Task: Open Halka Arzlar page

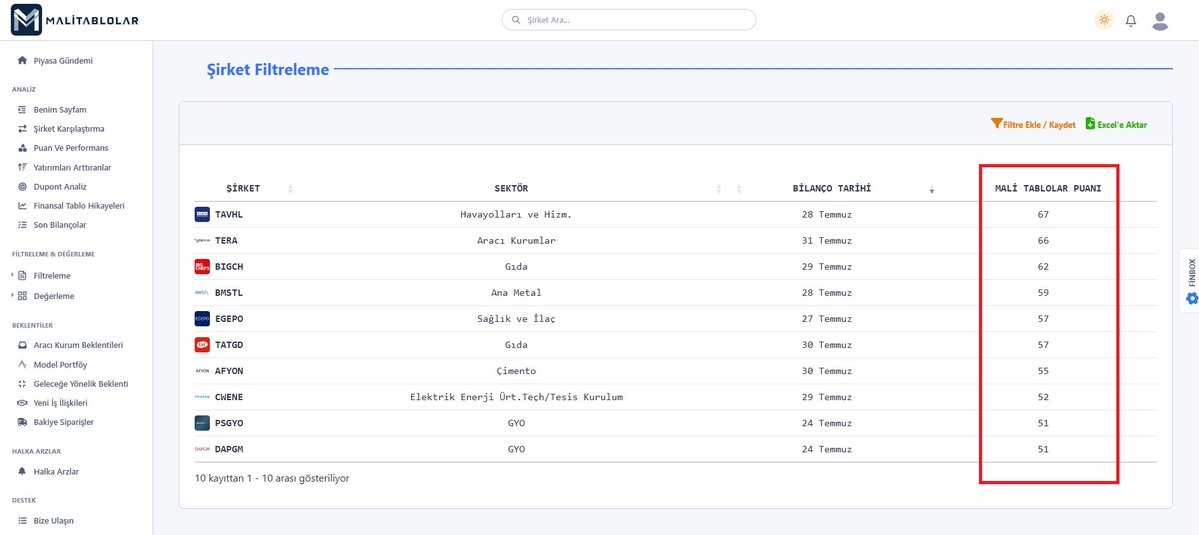Action: click(x=56, y=472)
